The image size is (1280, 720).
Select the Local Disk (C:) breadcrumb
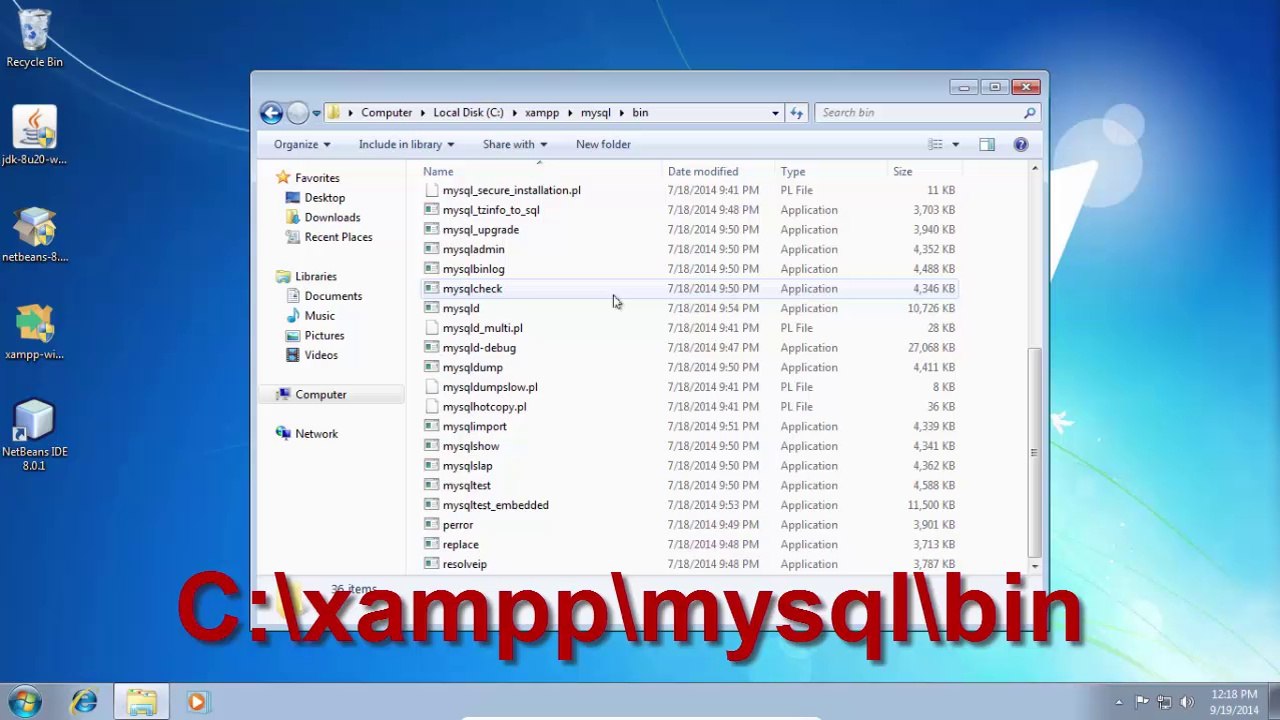click(468, 113)
